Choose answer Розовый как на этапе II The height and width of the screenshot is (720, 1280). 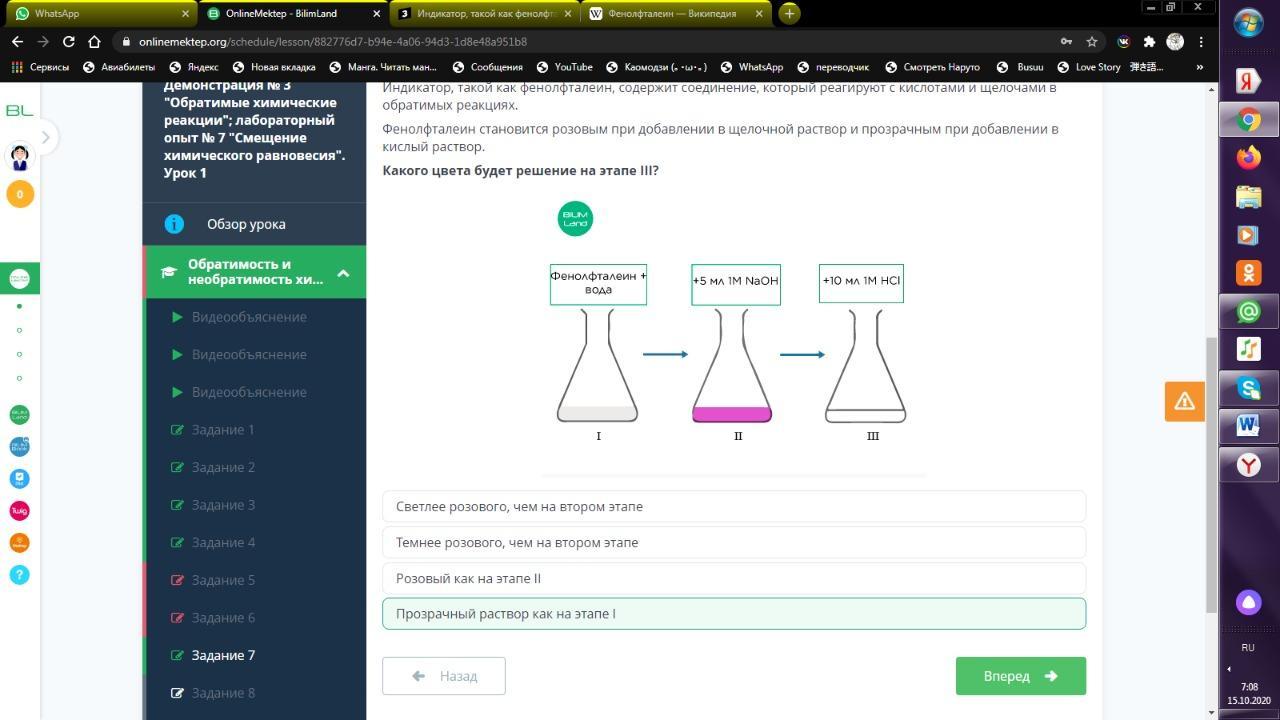734,579
